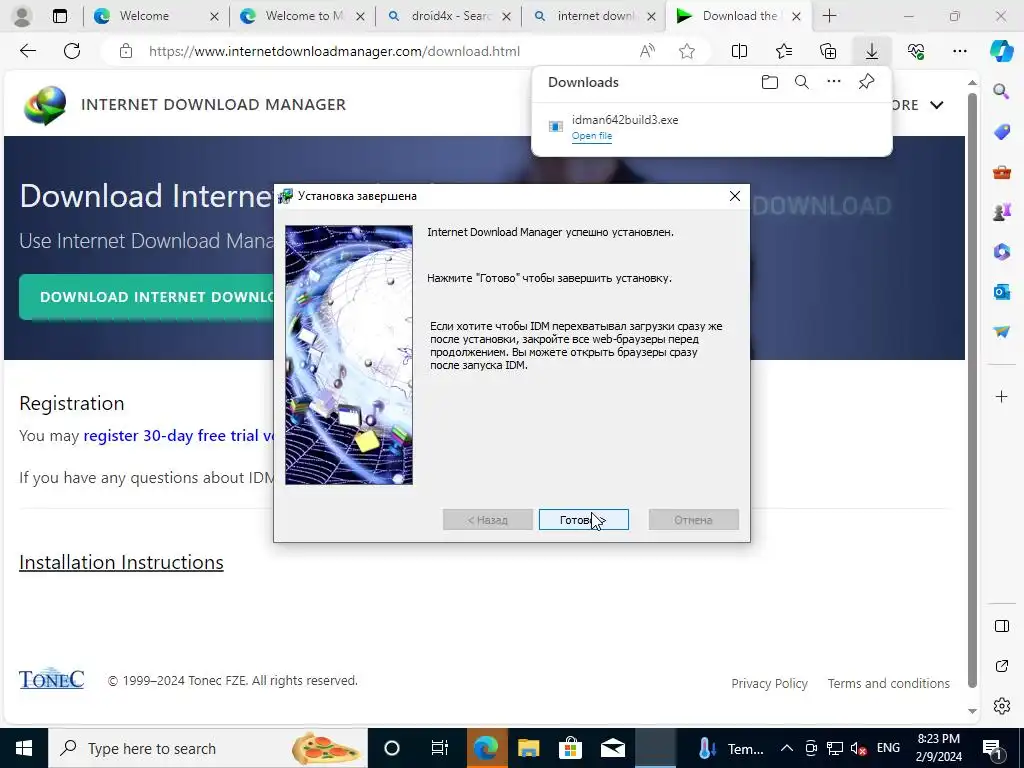Open Installation Instructions link
1024x768 pixels.
click(x=121, y=562)
